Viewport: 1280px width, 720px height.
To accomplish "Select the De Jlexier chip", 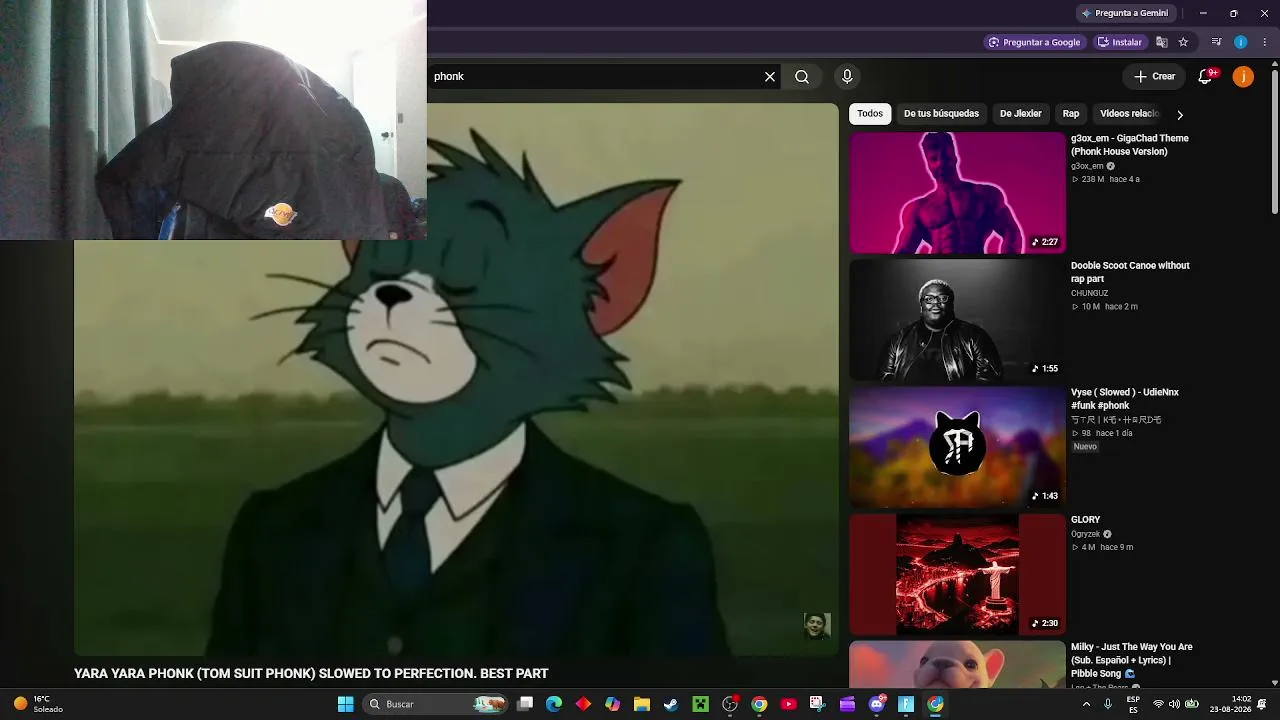I will tap(1021, 114).
